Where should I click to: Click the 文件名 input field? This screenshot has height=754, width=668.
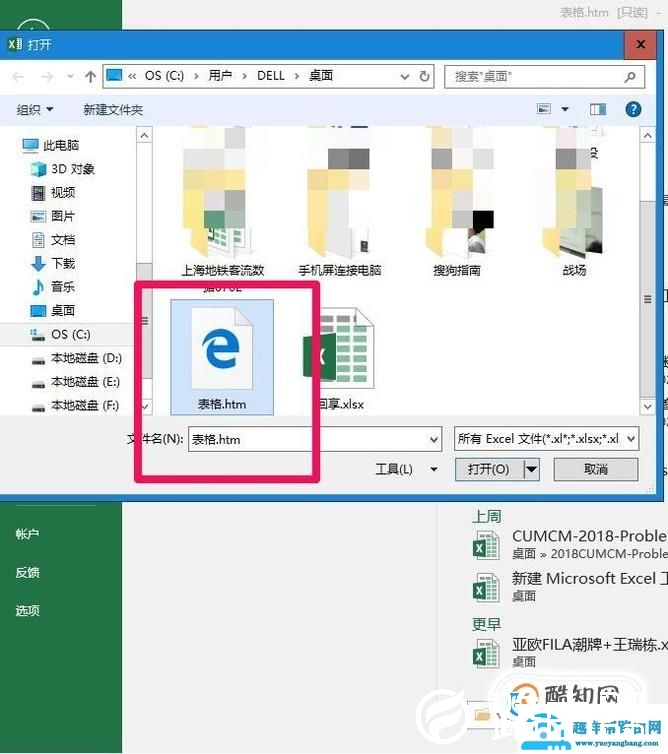pyautogui.click(x=315, y=439)
